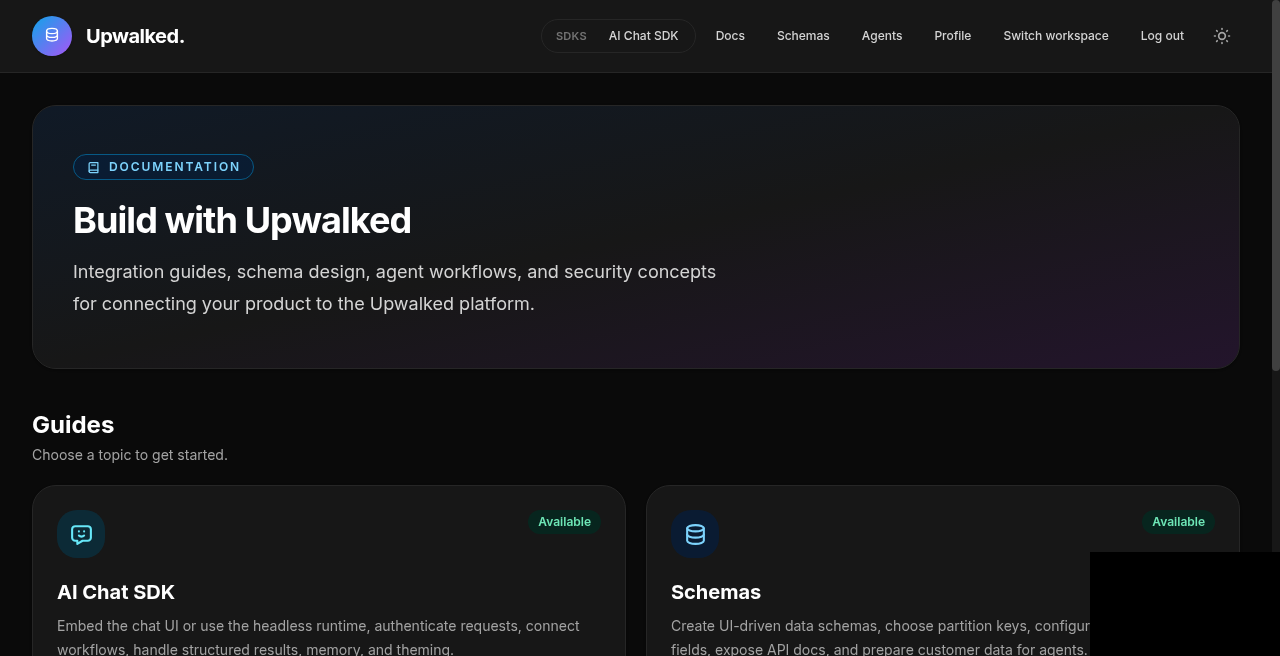Open the Docs navigation link
1280x656 pixels.
point(730,36)
